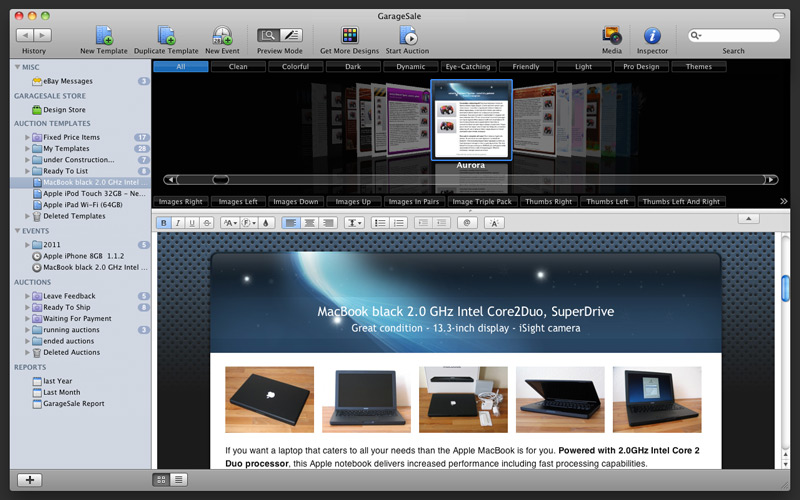Click the carousel left scroll arrow
The height and width of the screenshot is (500, 800).
170,180
